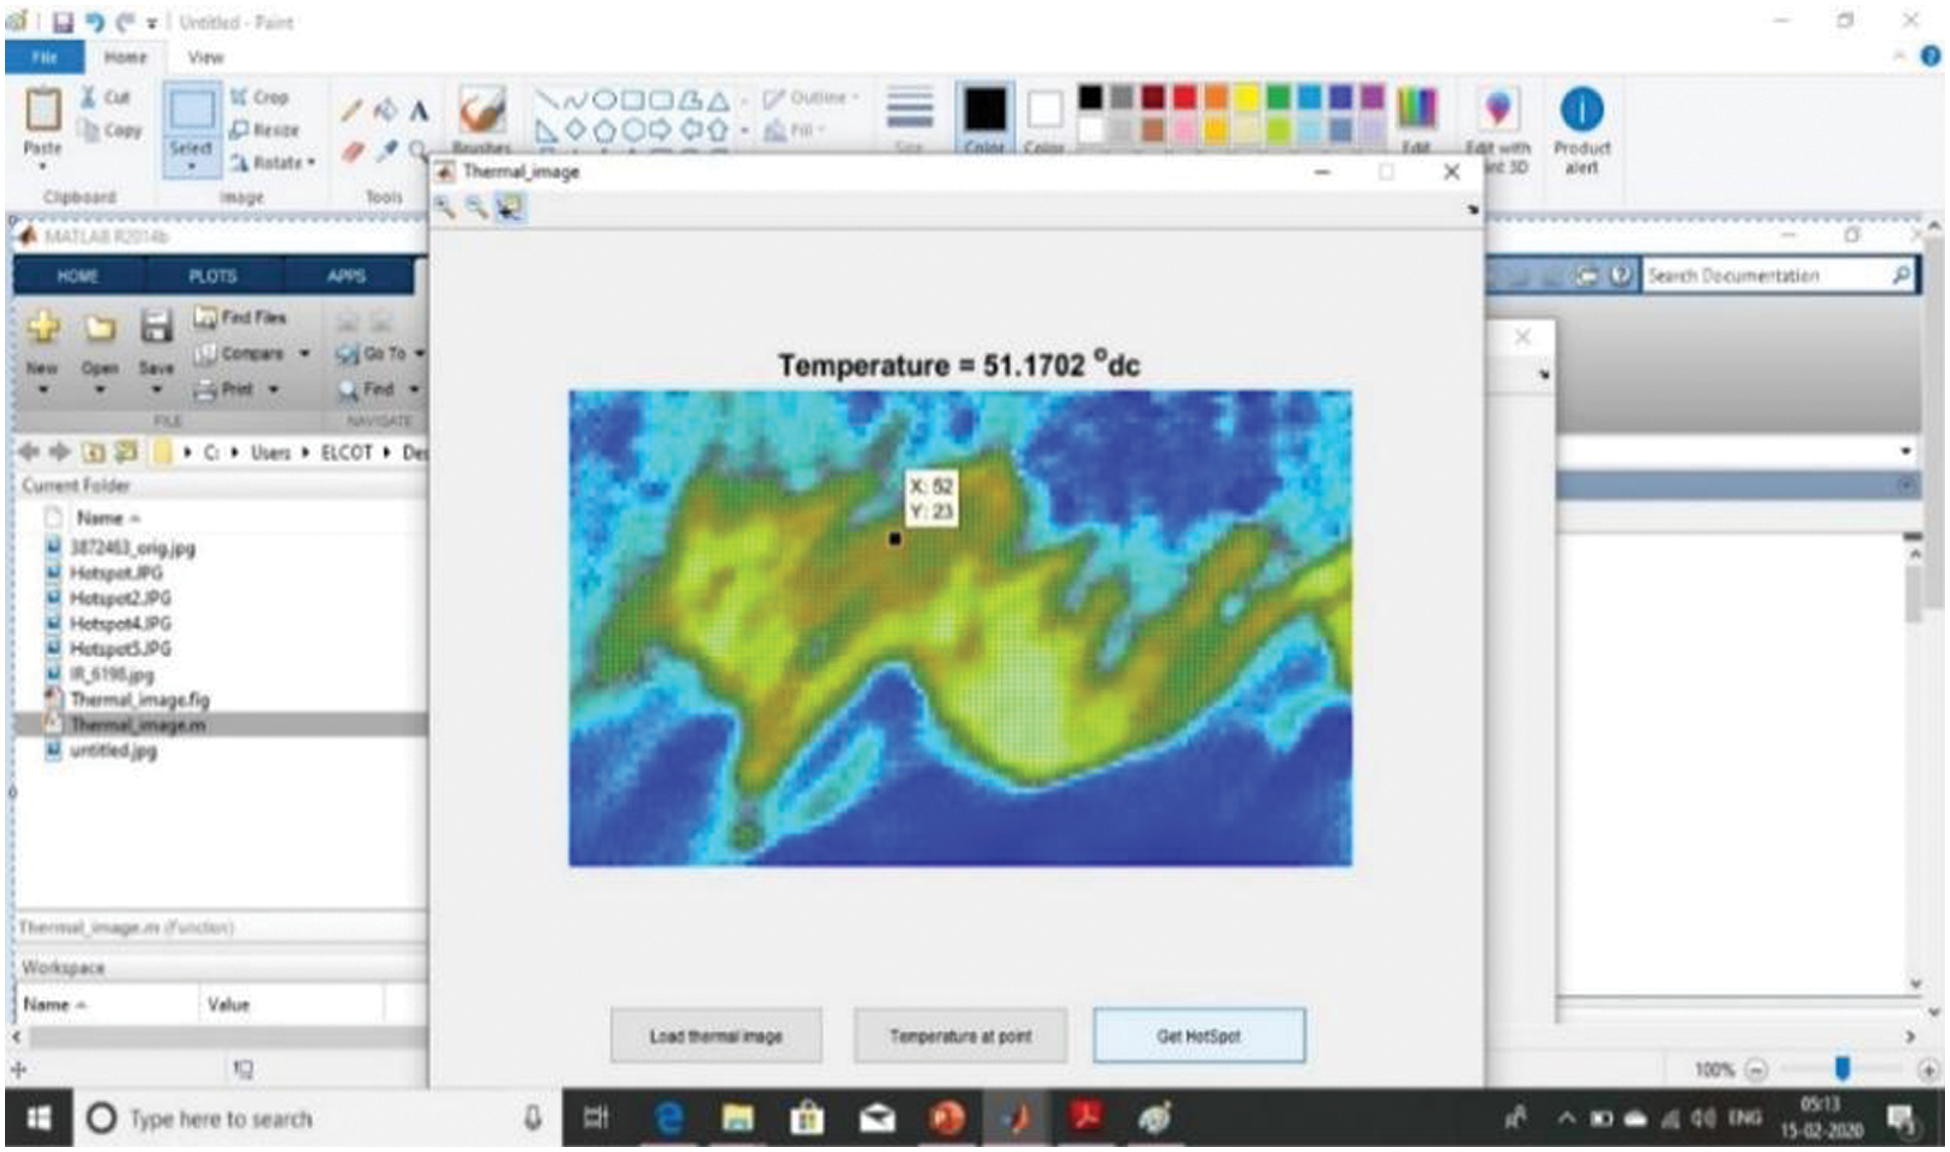
Task: Expand the MATLAB Compare dropdown
Action: (x=304, y=353)
